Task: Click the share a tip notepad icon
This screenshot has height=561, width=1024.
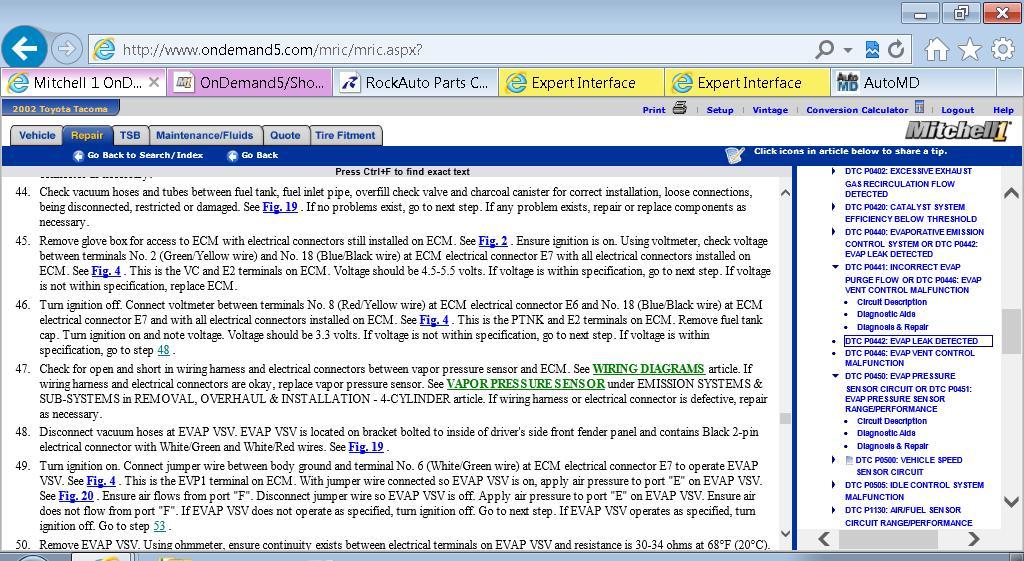Action: 735,155
